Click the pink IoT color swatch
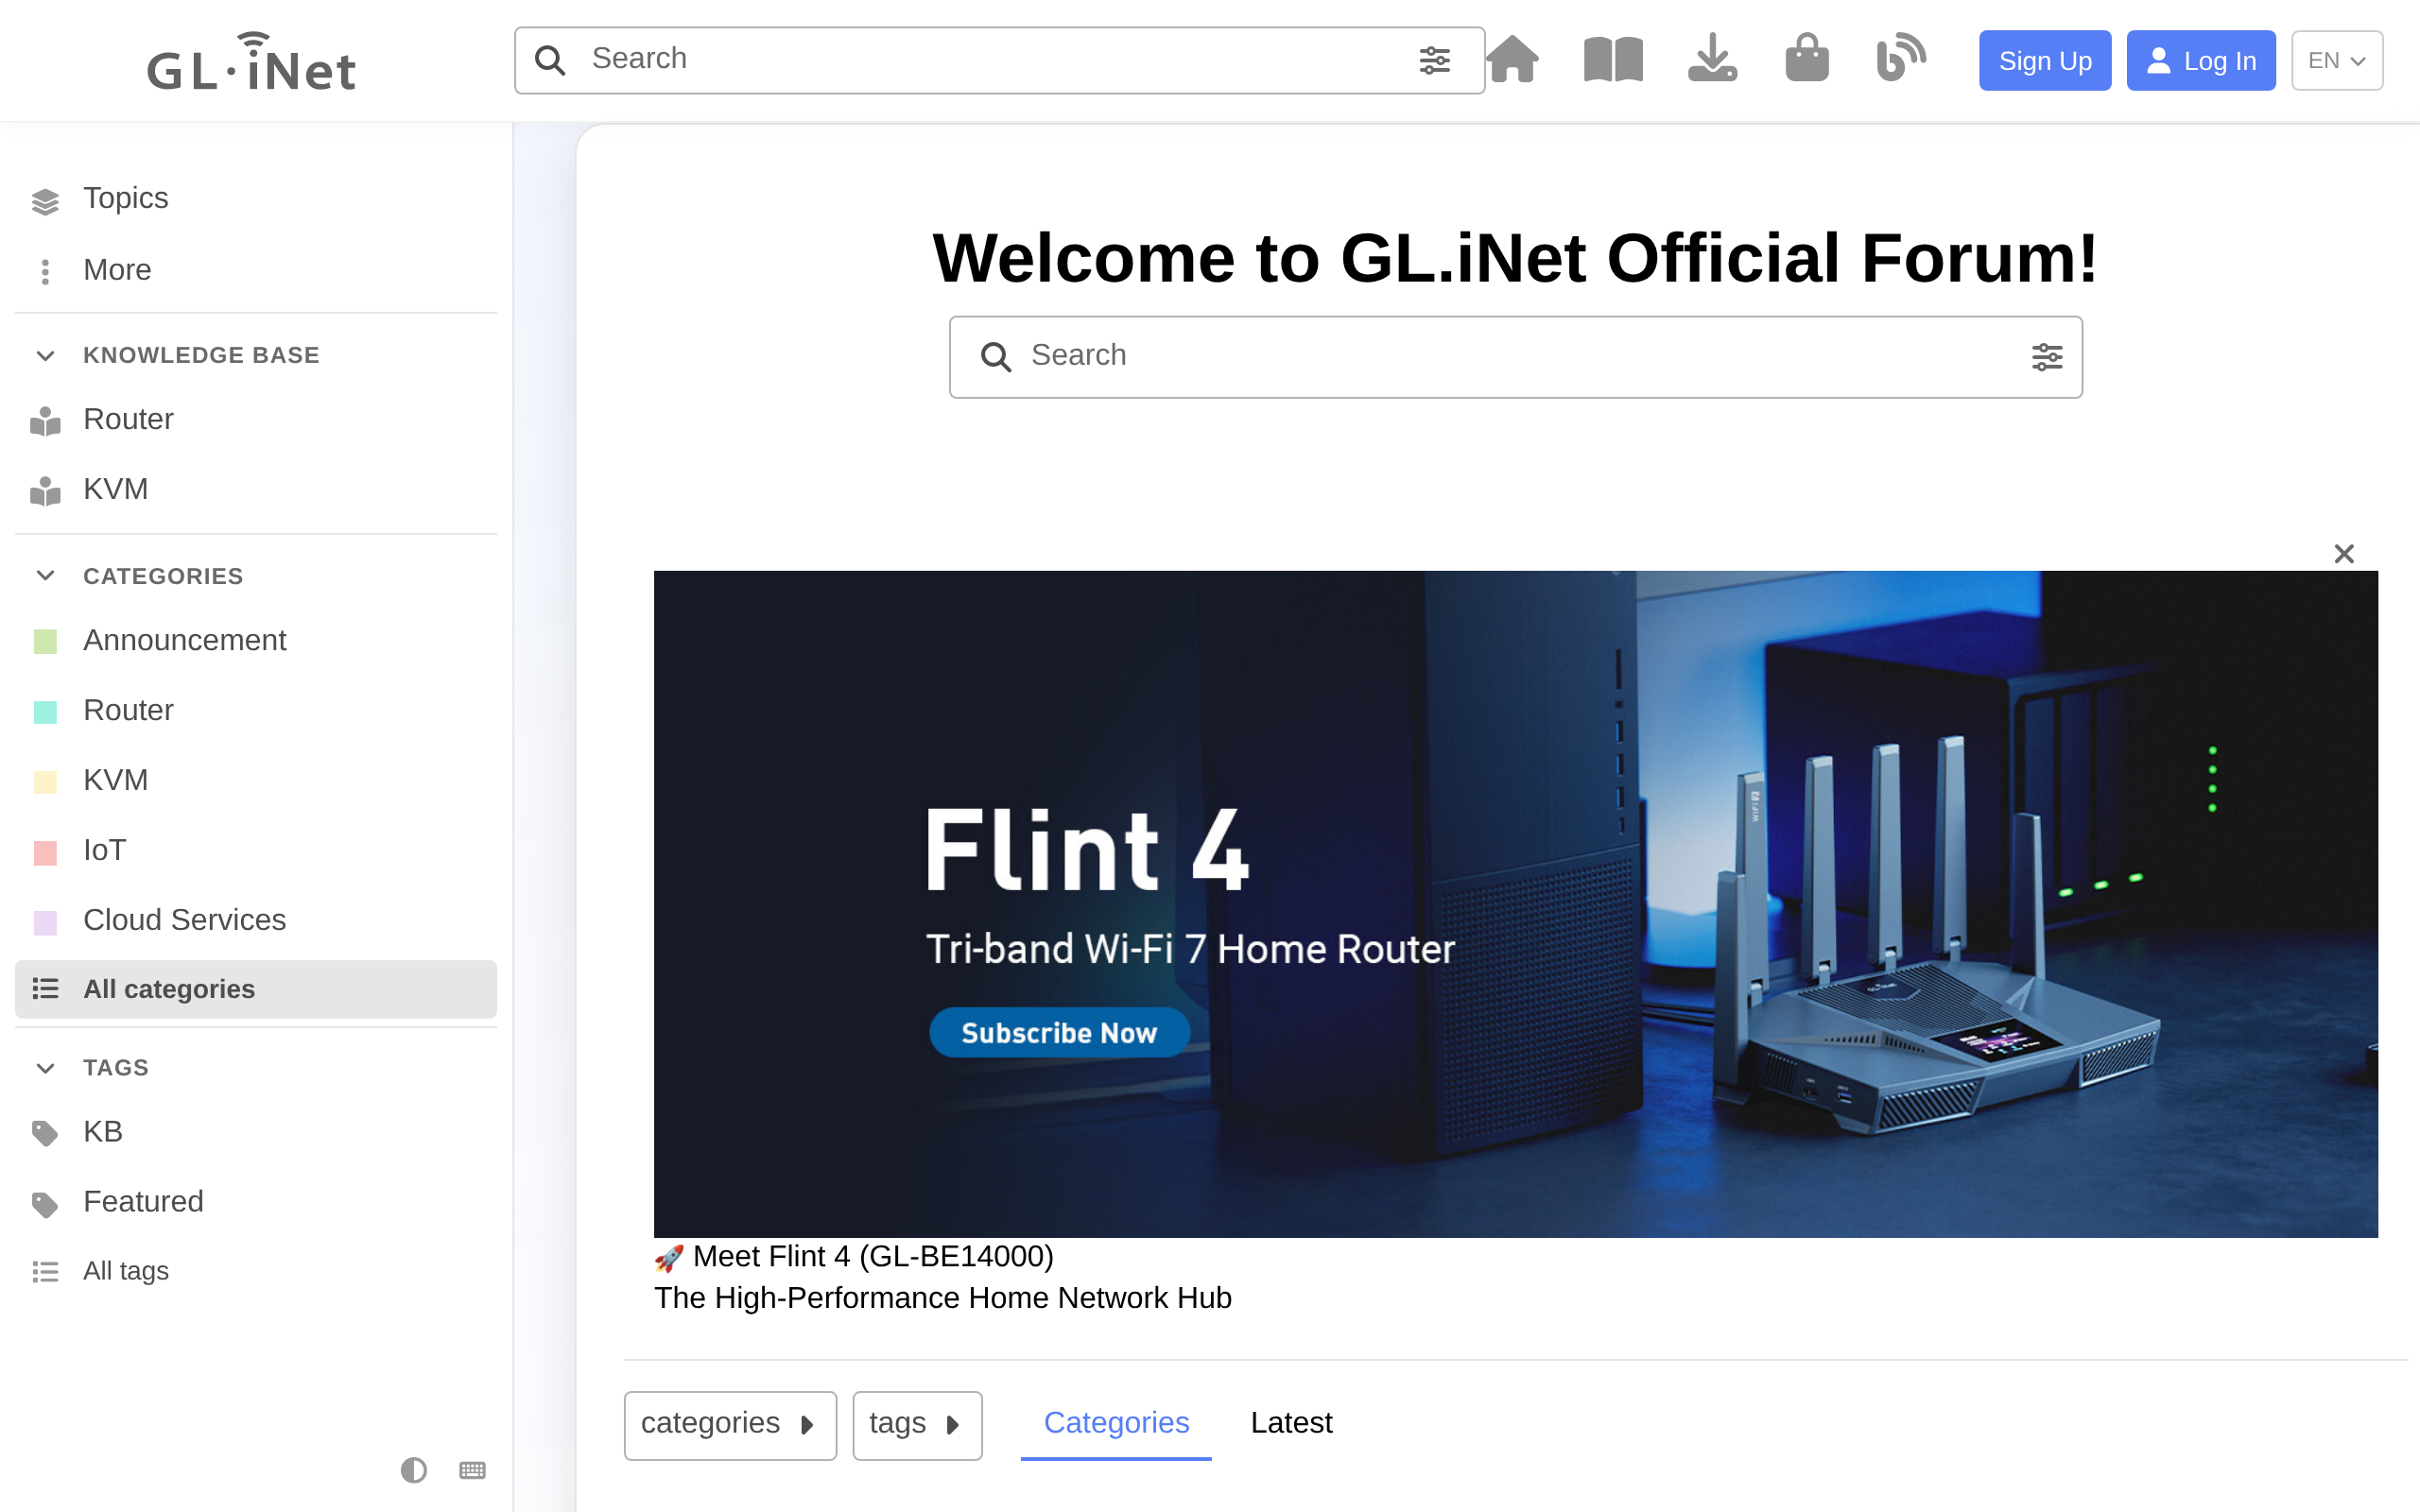Screen dimensions: 2420x1512 point(45,853)
